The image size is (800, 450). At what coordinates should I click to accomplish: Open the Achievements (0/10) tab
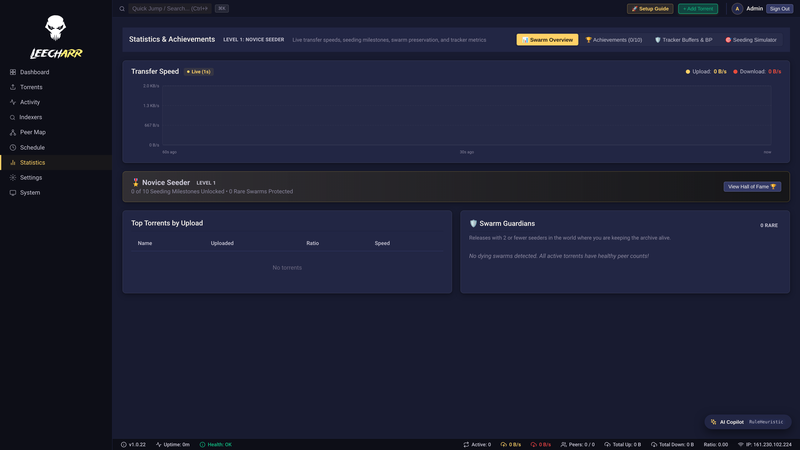pos(614,40)
